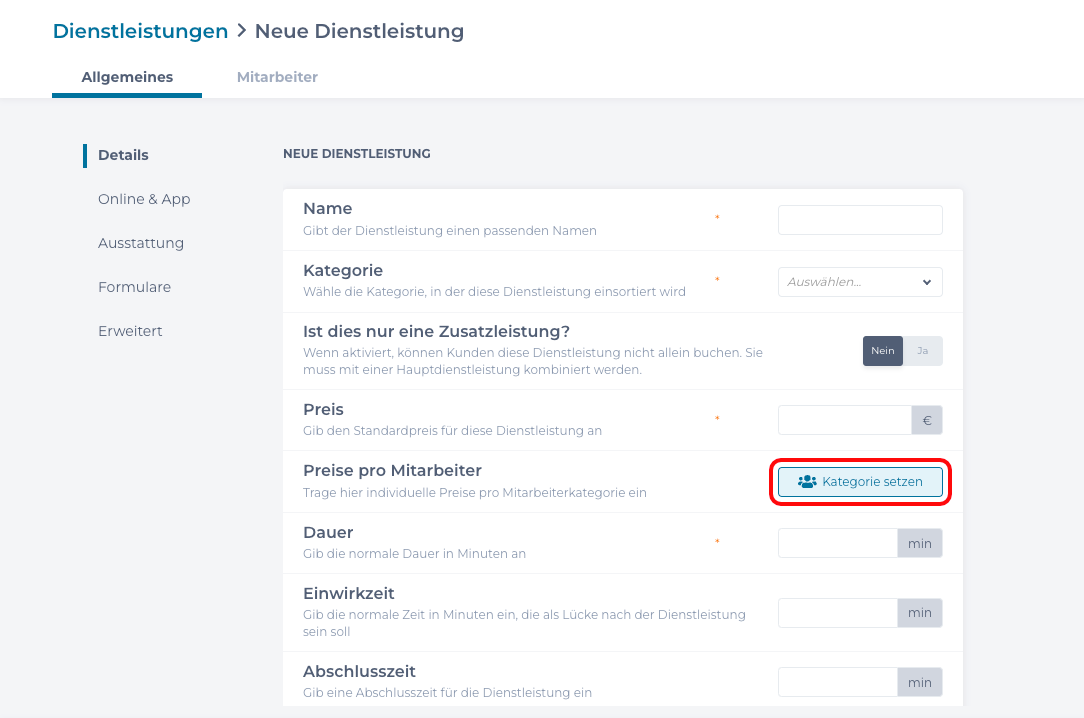Toggle Zusatzleistung to Ja
The height and width of the screenshot is (718, 1084).
(x=922, y=351)
